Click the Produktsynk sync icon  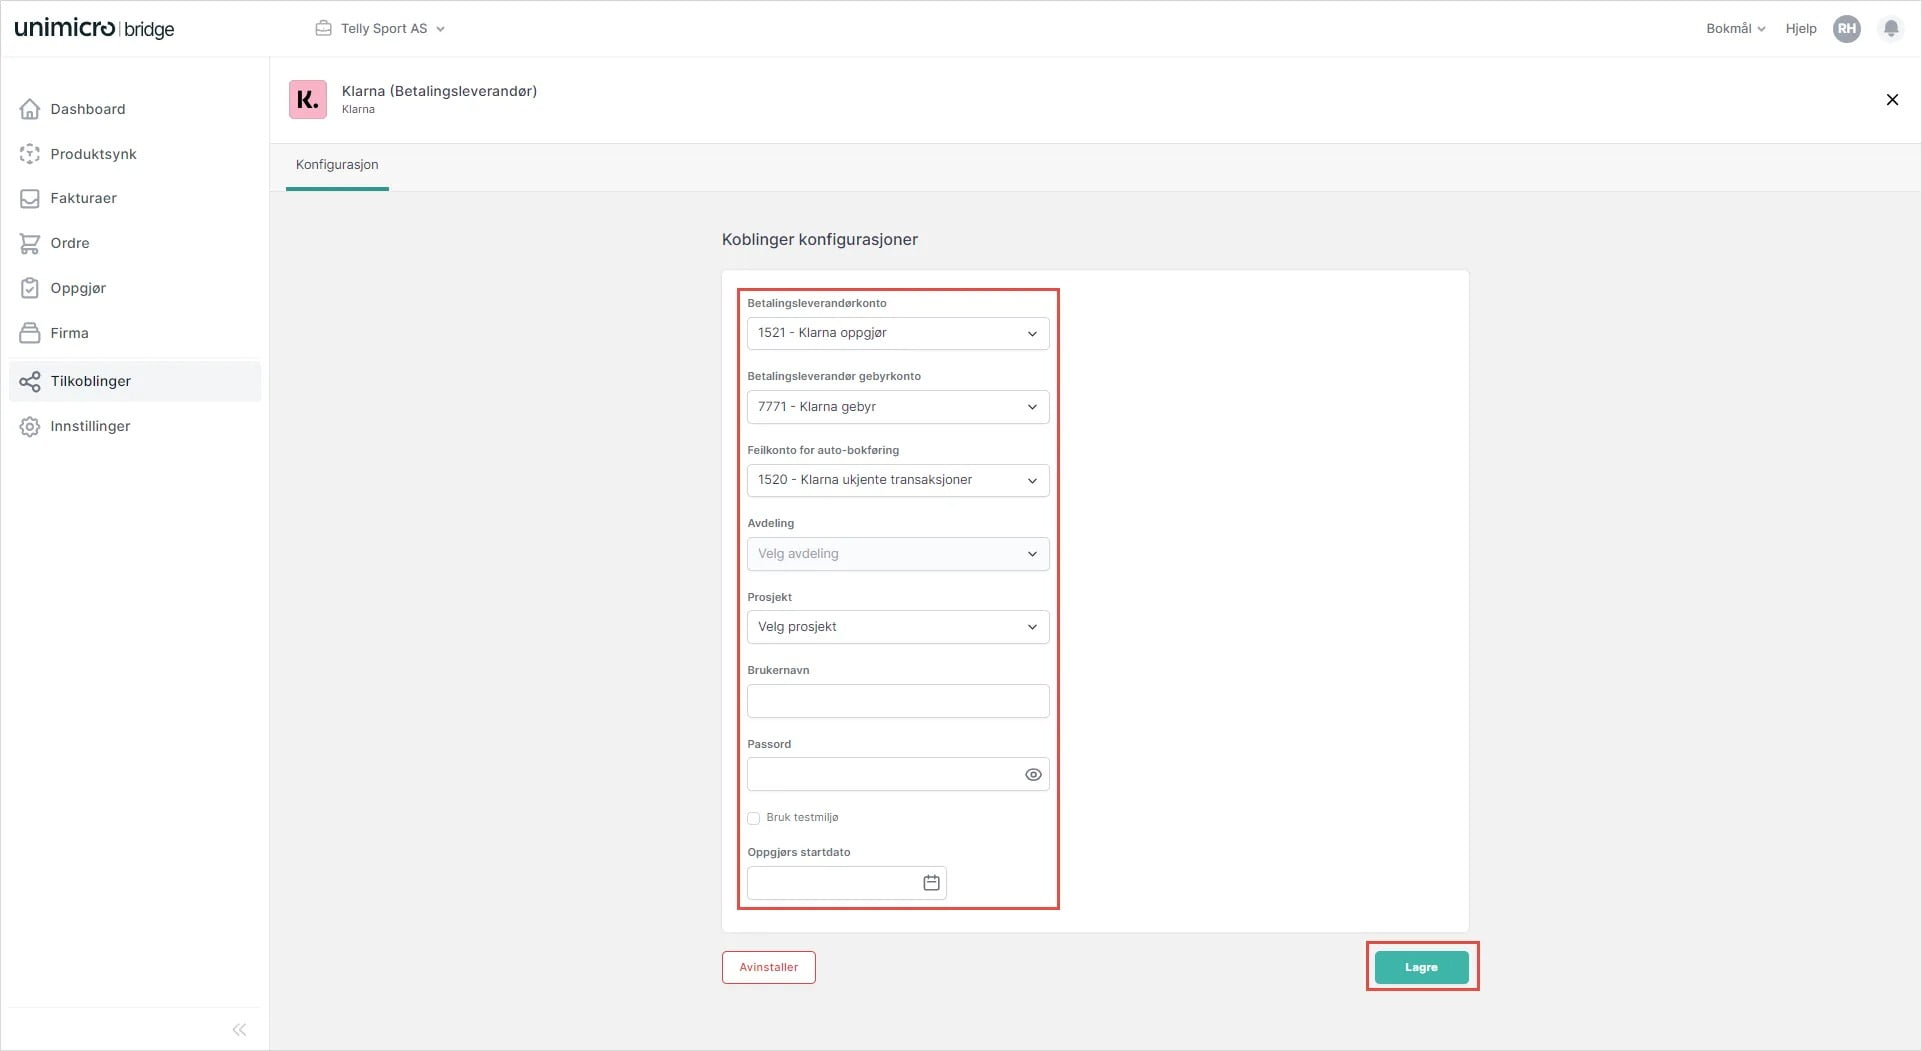pyautogui.click(x=30, y=154)
